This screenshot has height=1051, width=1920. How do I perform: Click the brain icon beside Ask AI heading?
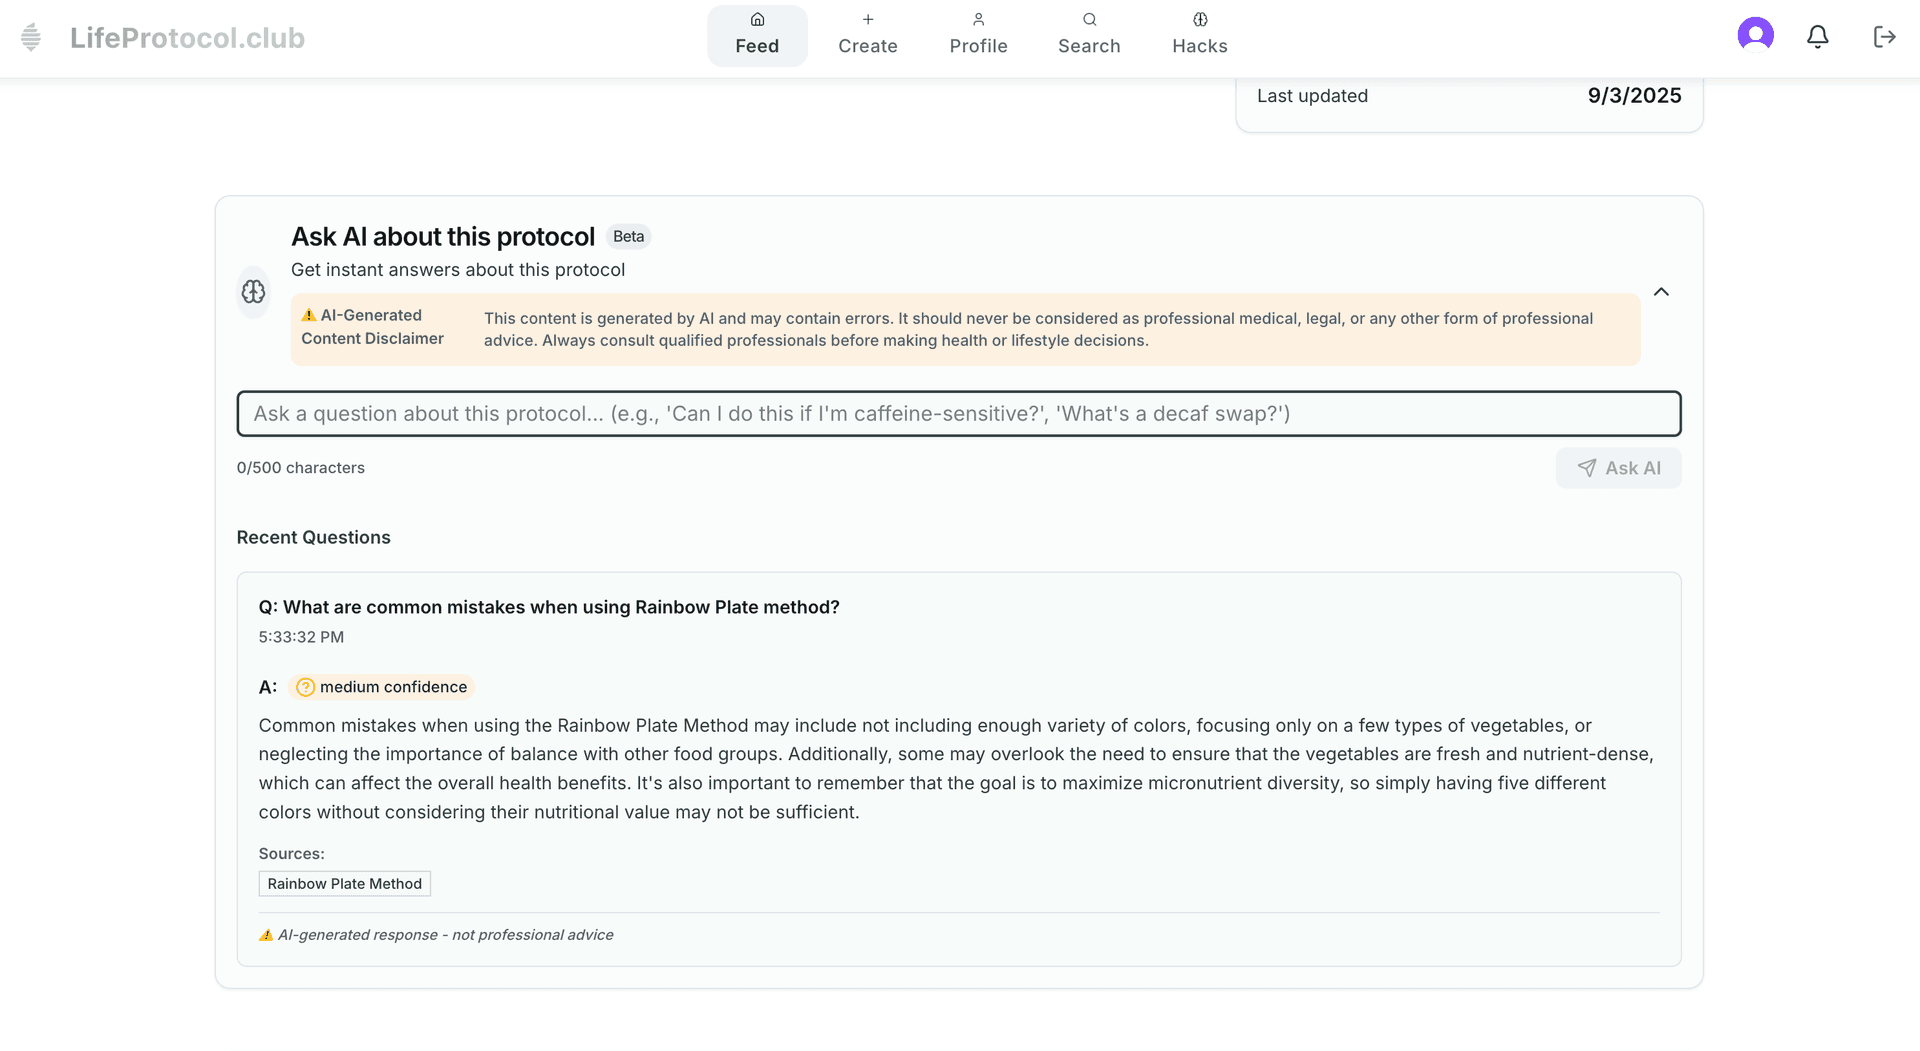point(253,292)
